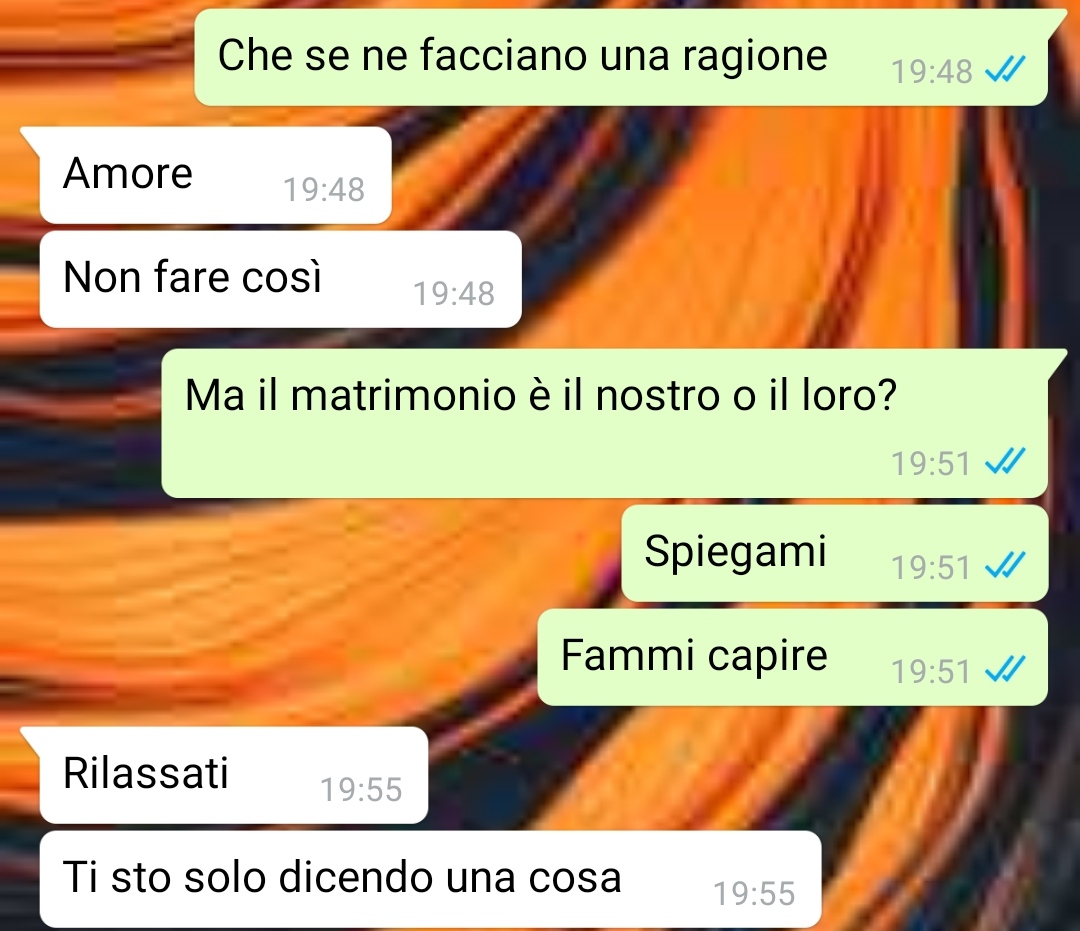
Task: Tap the 19:55 timestamp beside 'Rilassati'
Action: (361, 789)
